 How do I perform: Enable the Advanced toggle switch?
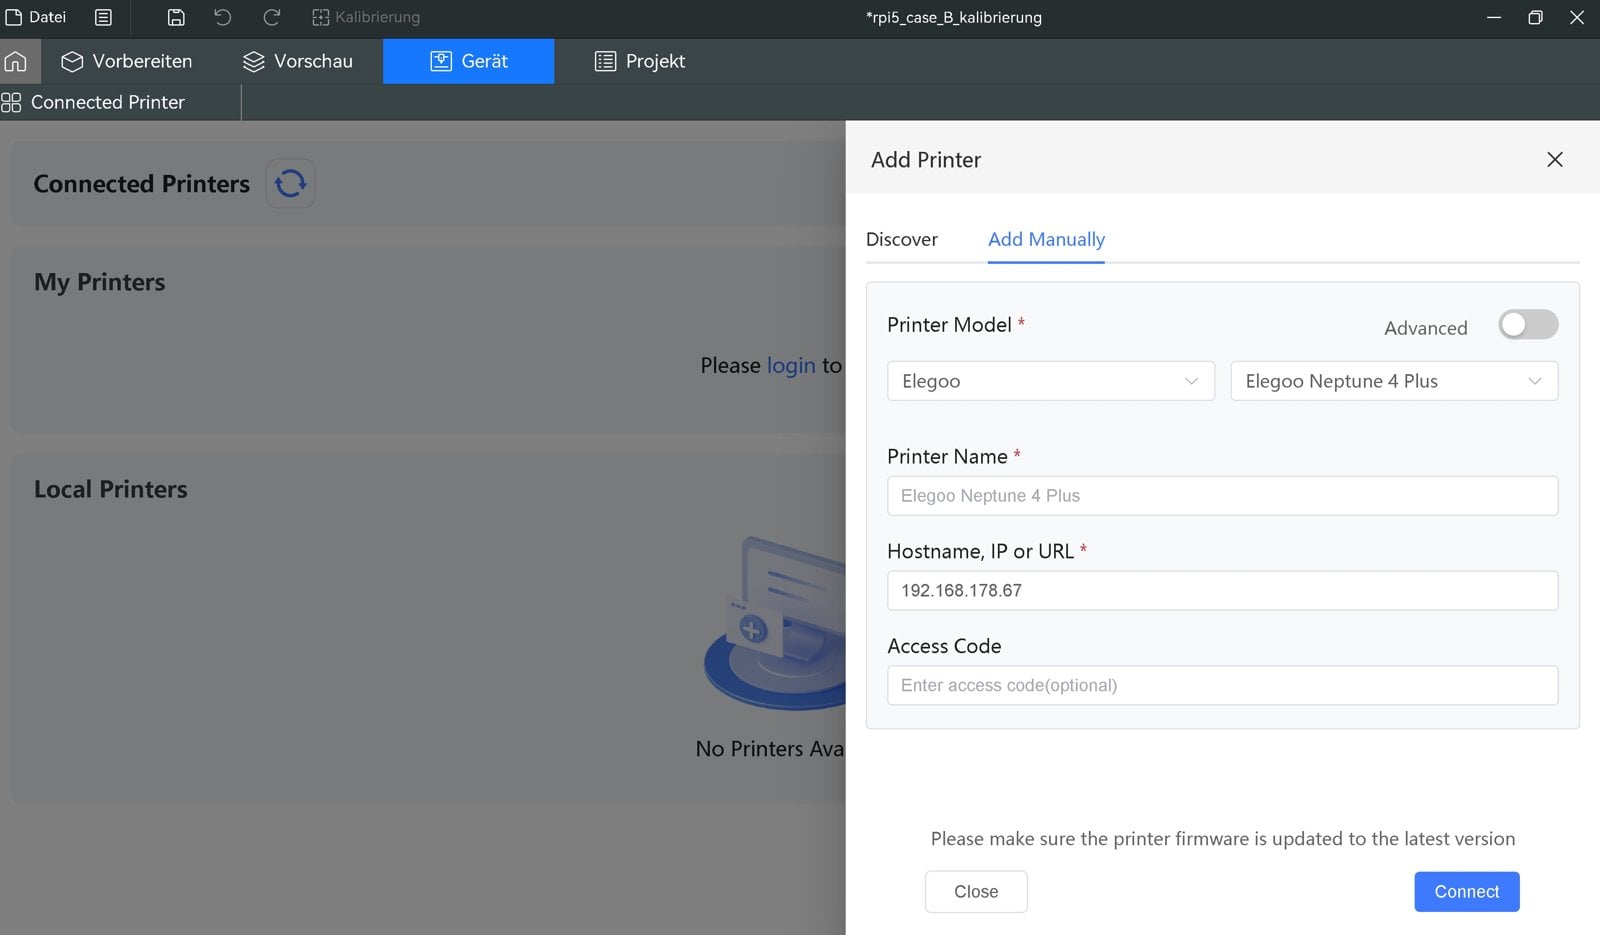(1528, 325)
